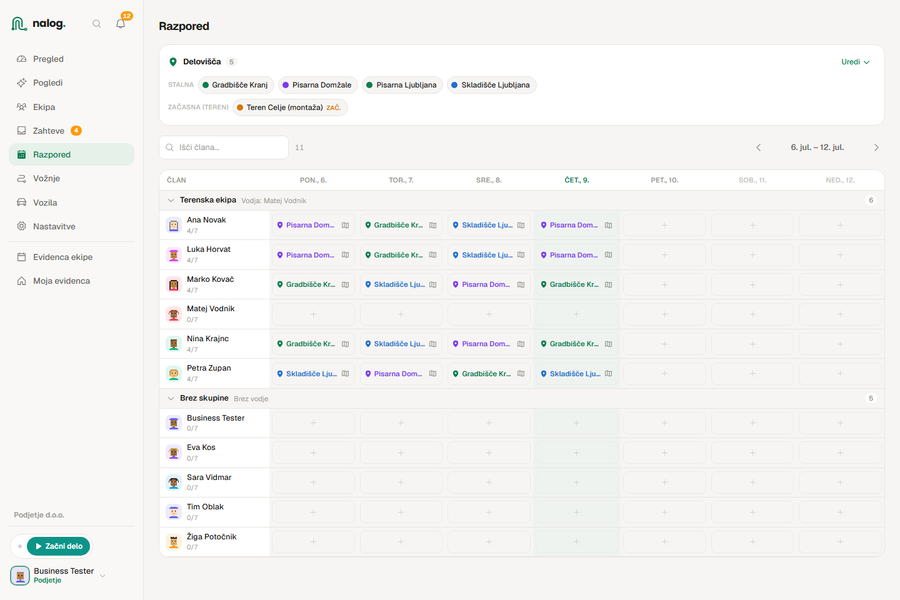This screenshot has width=900, height=600.
Task: Open Vozila car icon in sidebar
Action: tap(22, 203)
